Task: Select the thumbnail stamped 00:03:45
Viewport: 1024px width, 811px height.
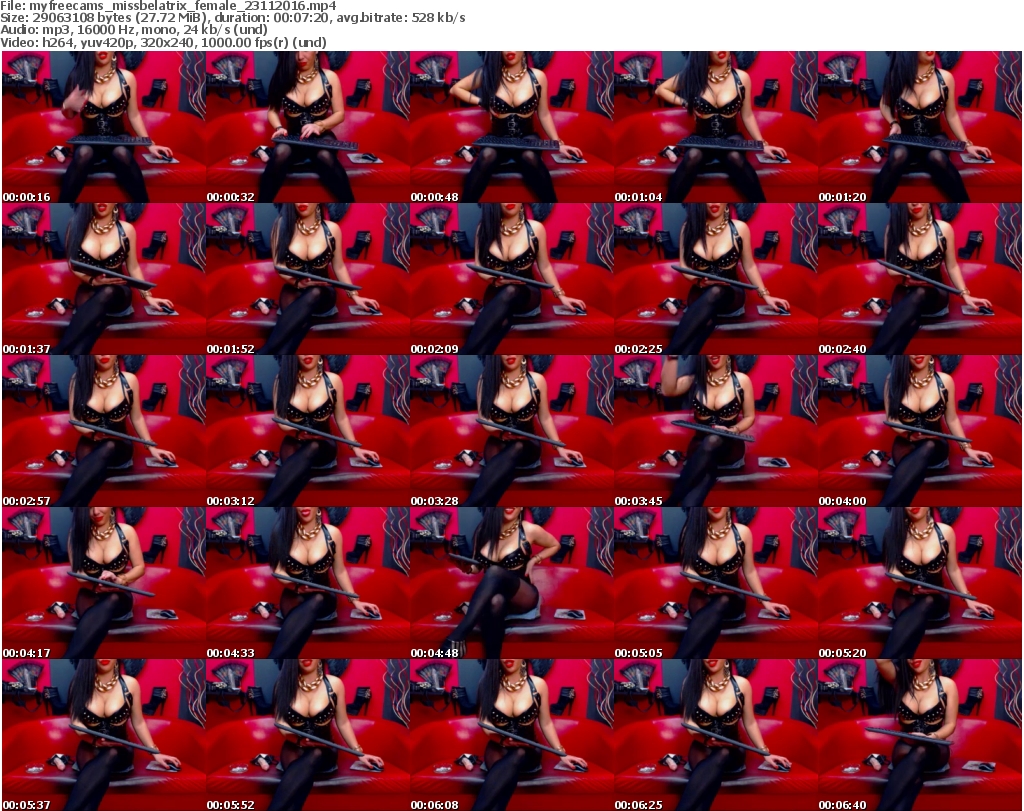Action: point(715,431)
